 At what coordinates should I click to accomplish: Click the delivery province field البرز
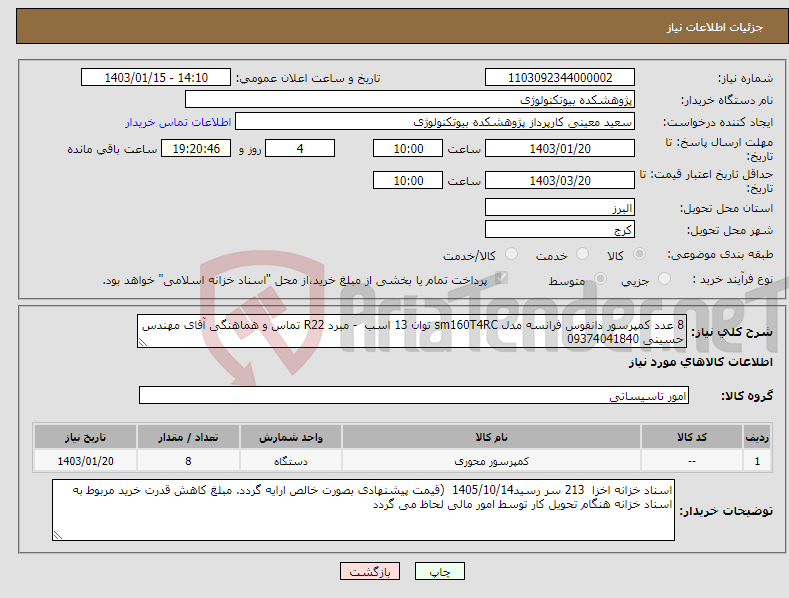point(560,207)
